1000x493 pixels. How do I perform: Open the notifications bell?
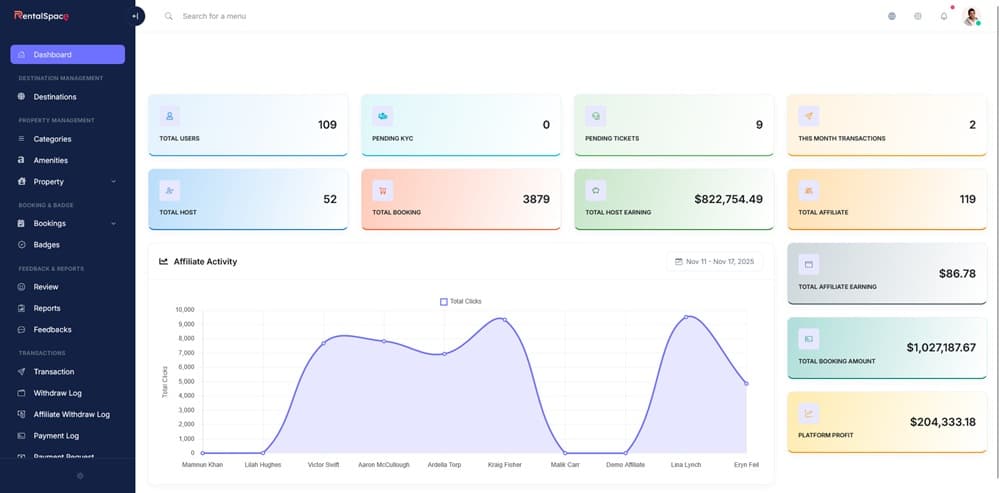tap(943, 16)
